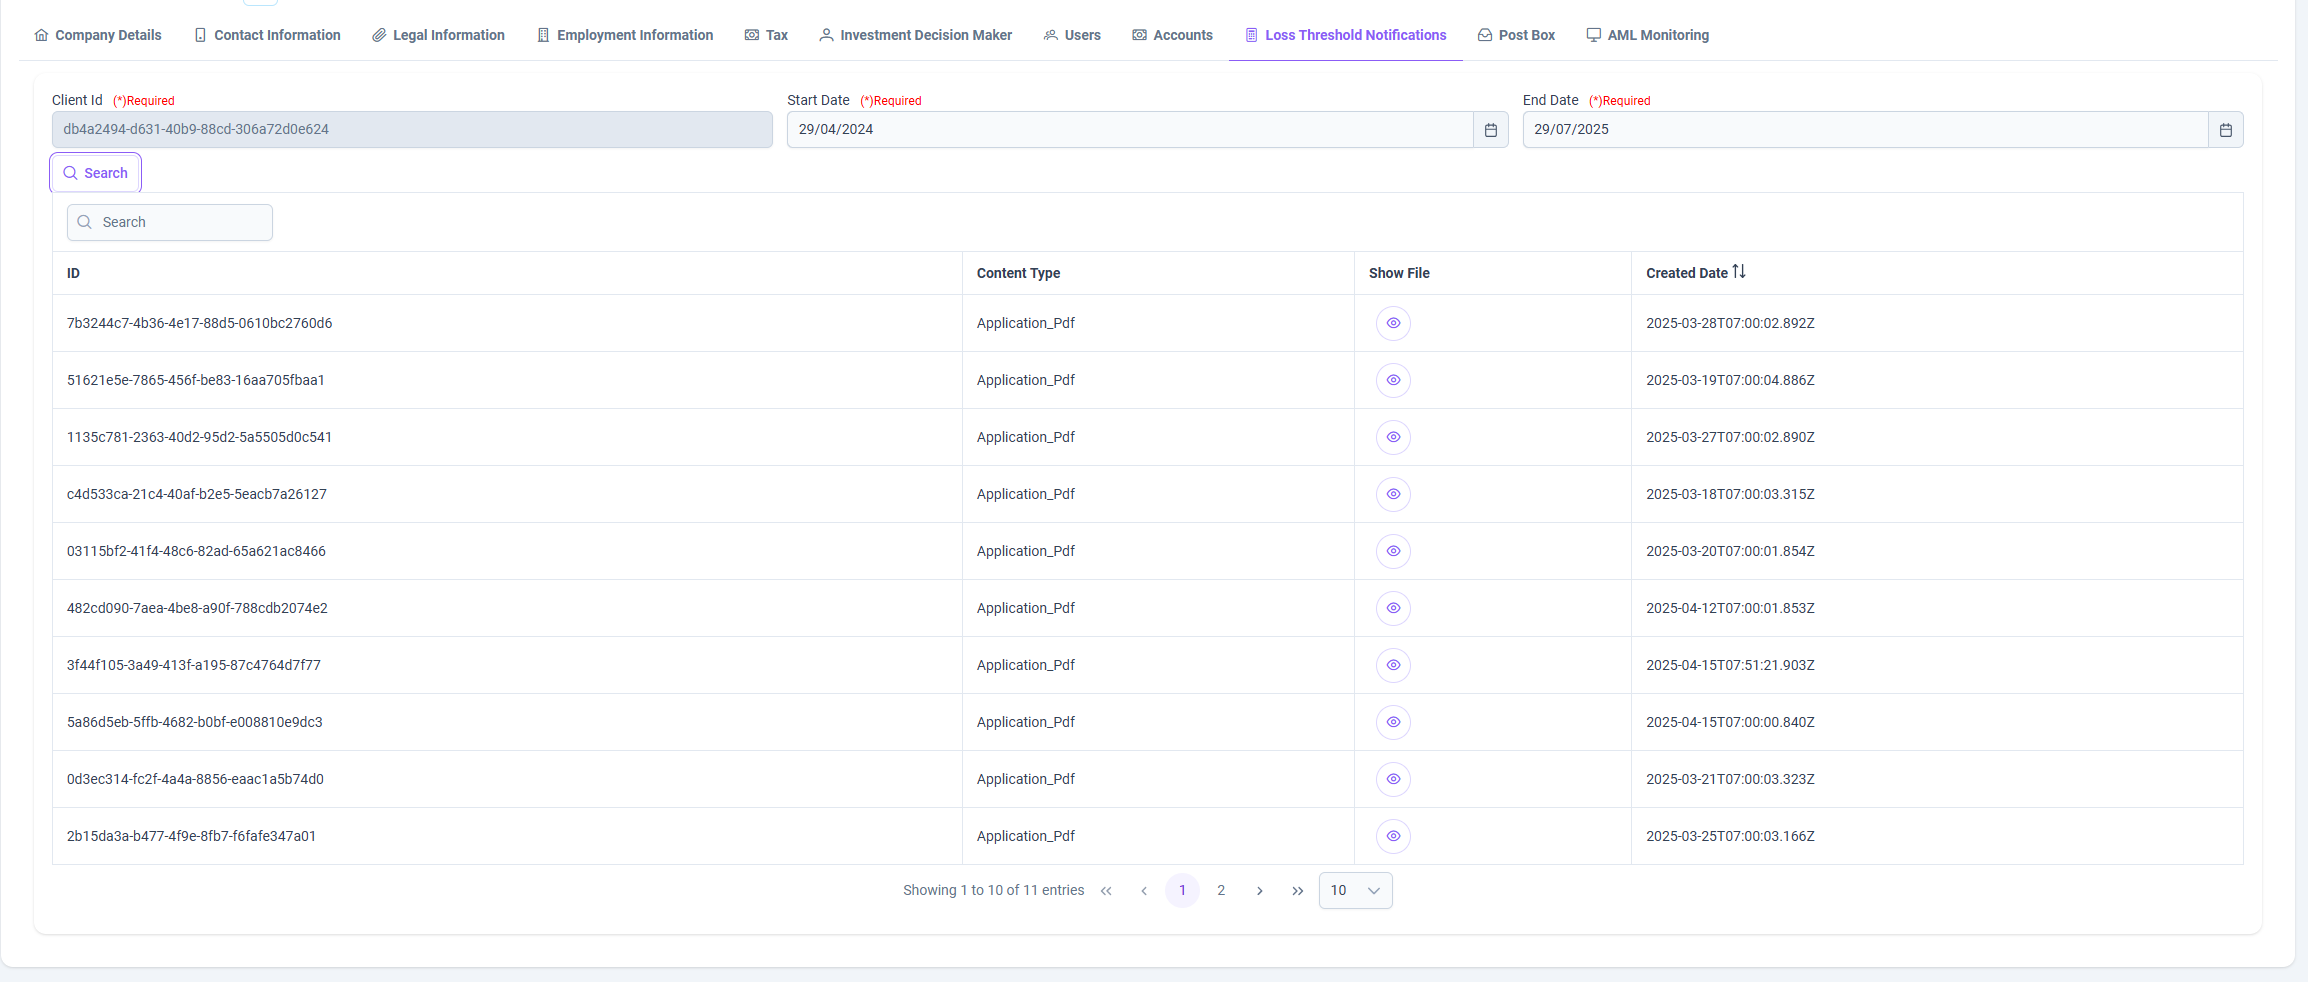
Task: Open the Start Date calendar picker
Action: point(1490,130)
